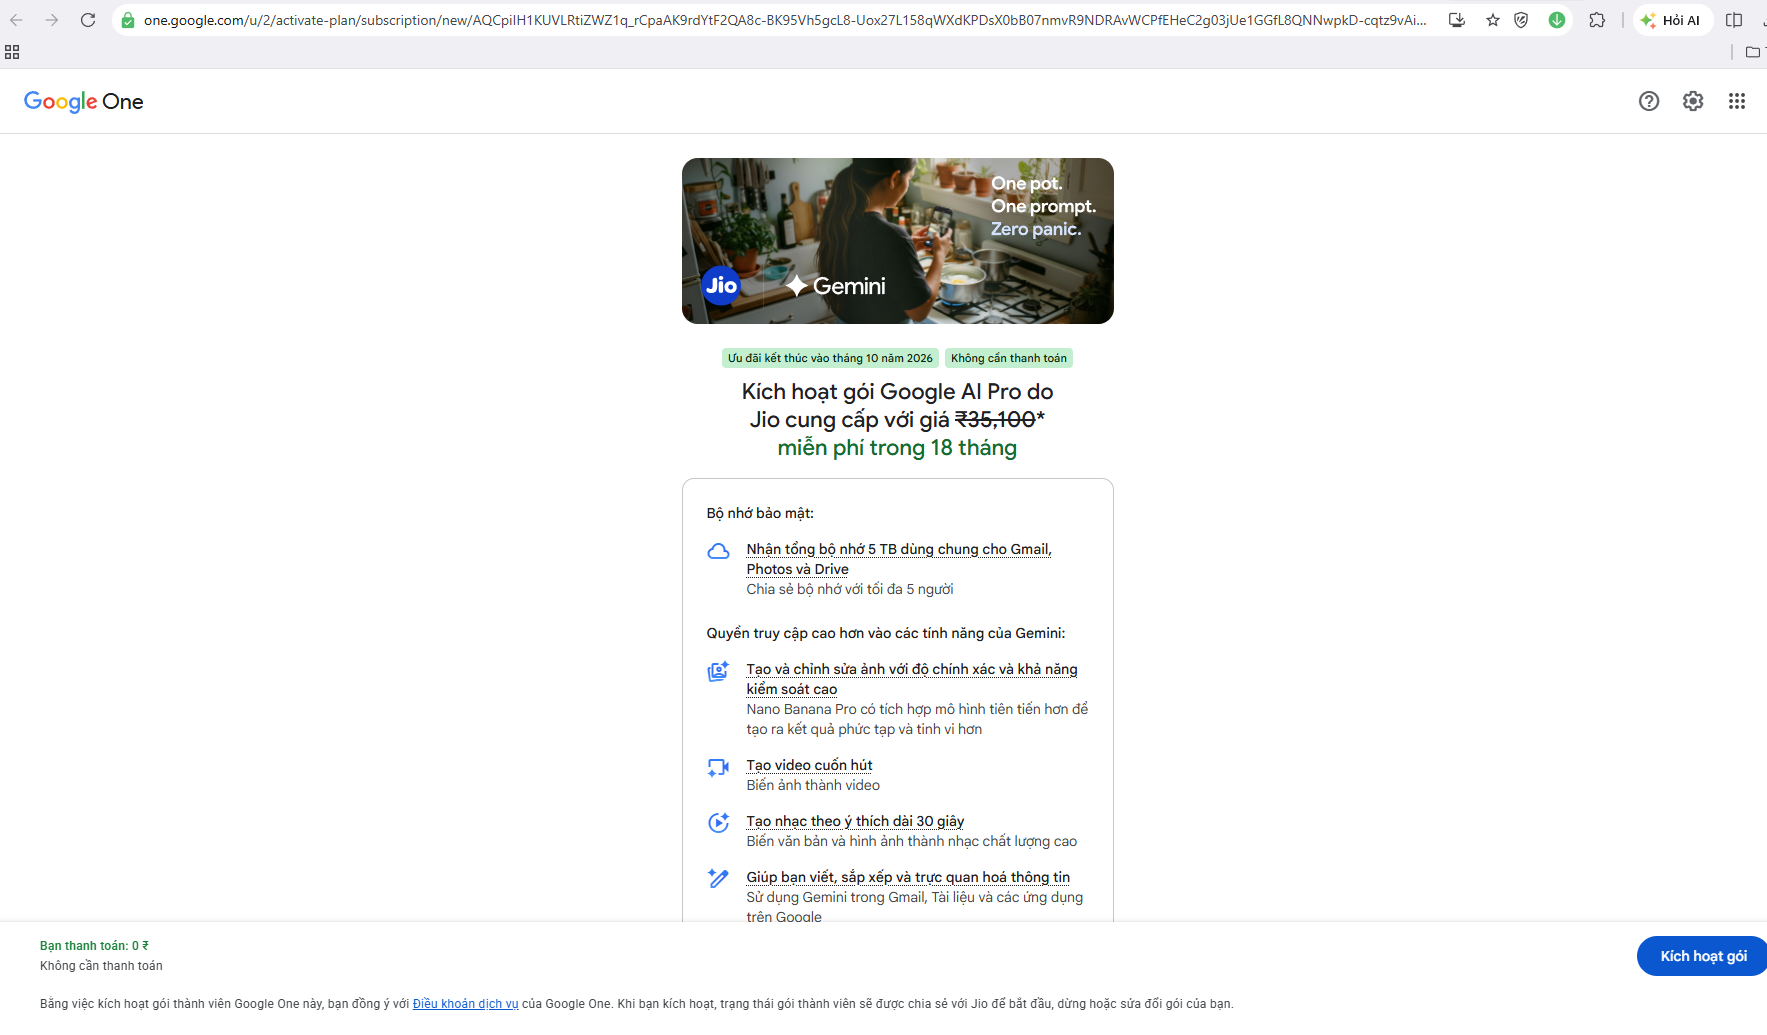Click the Jio Gemini banner image
Screen dimensions: 1767x1035
(898, 241)
